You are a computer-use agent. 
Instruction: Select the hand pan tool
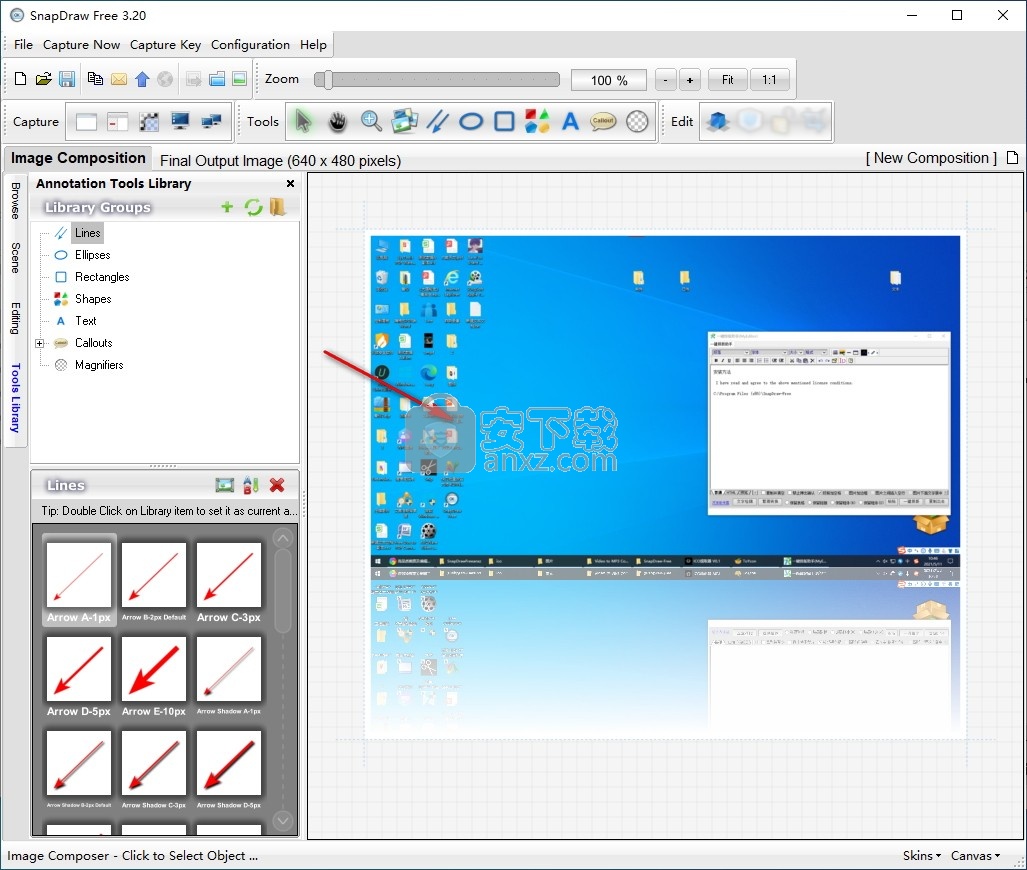[x=337, y=121]
